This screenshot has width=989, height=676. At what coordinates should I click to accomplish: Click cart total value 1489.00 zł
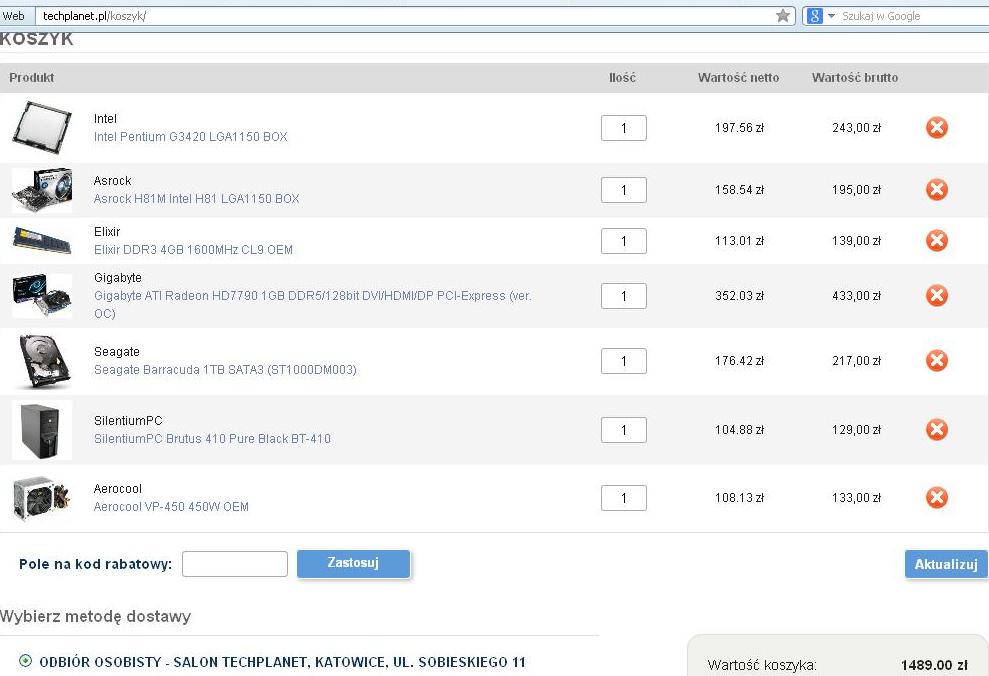coord(933,665)
